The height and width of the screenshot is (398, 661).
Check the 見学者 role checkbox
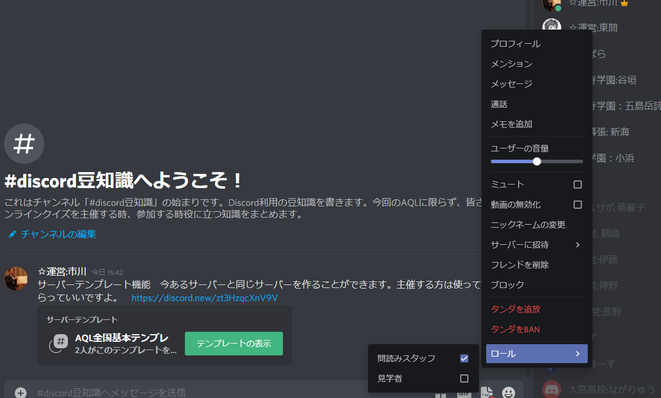[464, 379]
